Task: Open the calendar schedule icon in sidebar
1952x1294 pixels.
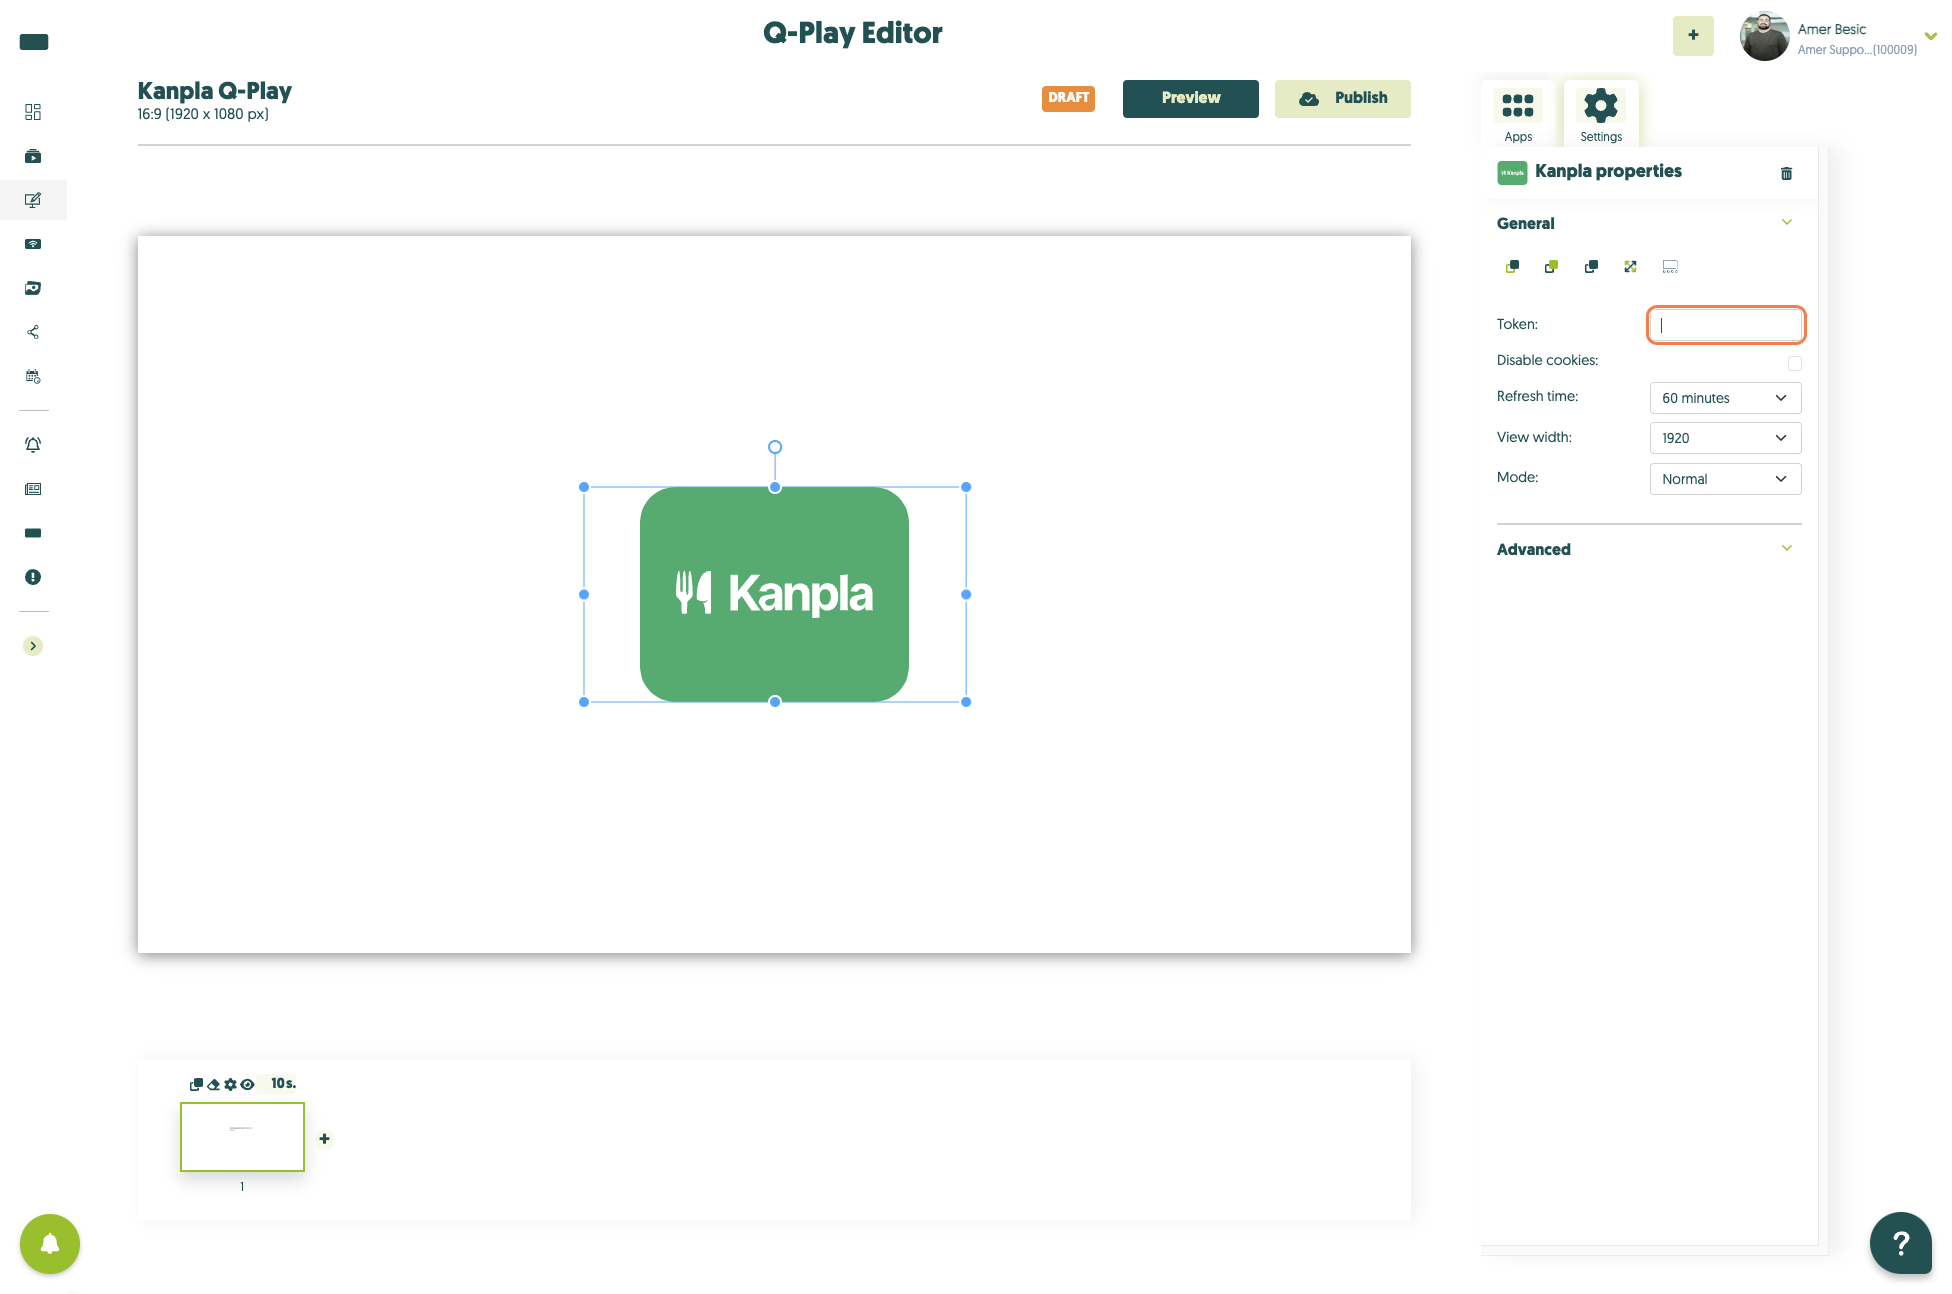Action: tap(33, 376)
